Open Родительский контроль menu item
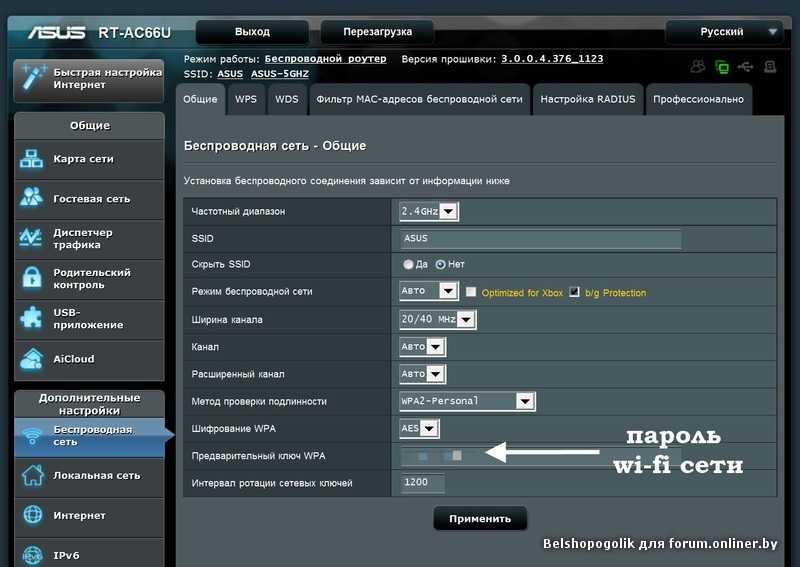800x567 pixels. [x=89, y=279]
